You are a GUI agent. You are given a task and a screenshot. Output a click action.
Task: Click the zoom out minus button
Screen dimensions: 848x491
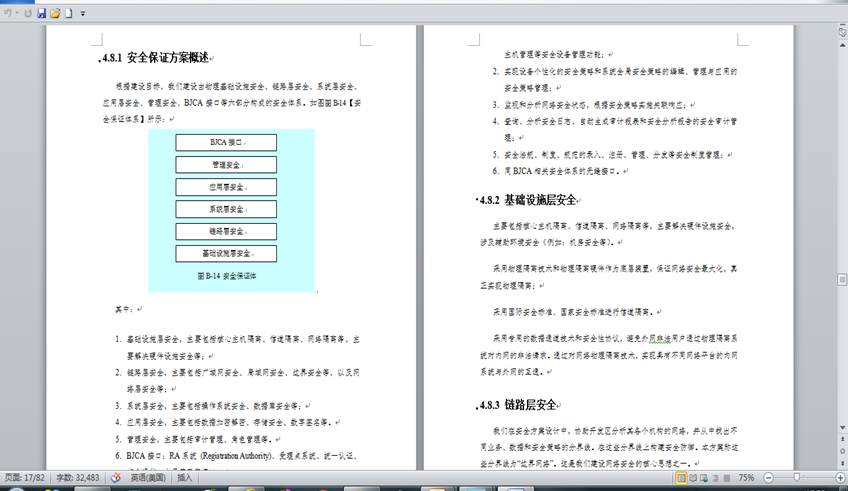coord(768,478)
